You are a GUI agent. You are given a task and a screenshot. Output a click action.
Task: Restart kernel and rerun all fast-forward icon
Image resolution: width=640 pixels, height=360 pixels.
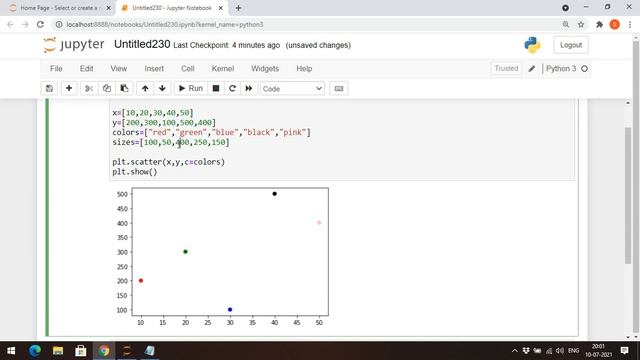249,89
